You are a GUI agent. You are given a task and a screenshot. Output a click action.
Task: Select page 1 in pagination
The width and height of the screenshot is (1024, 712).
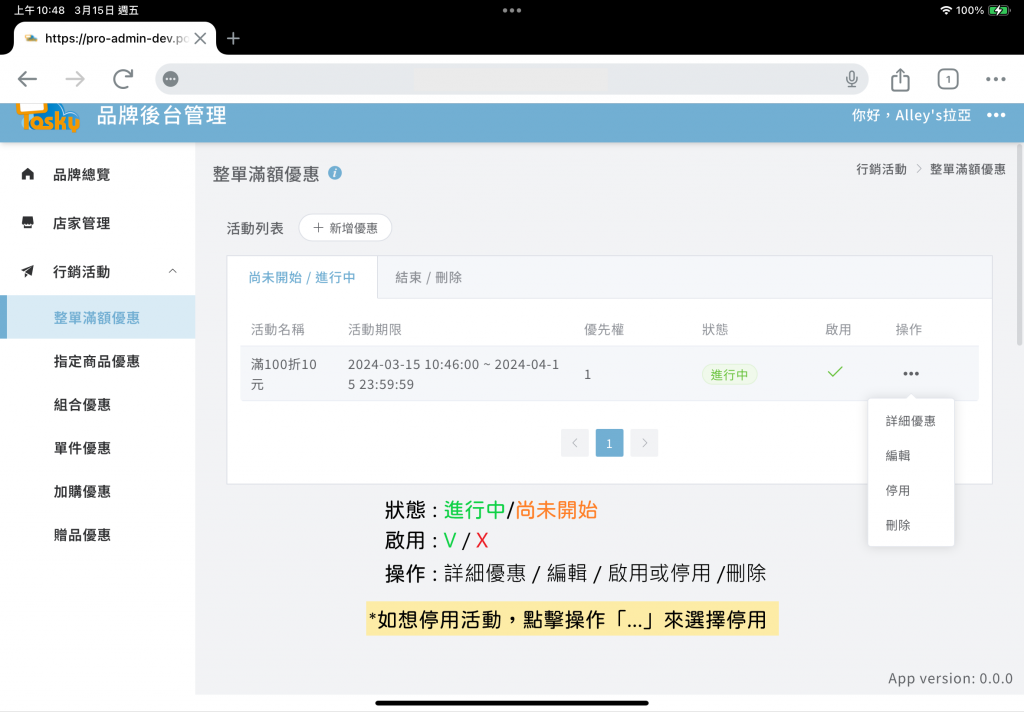(x=609, y=443)
